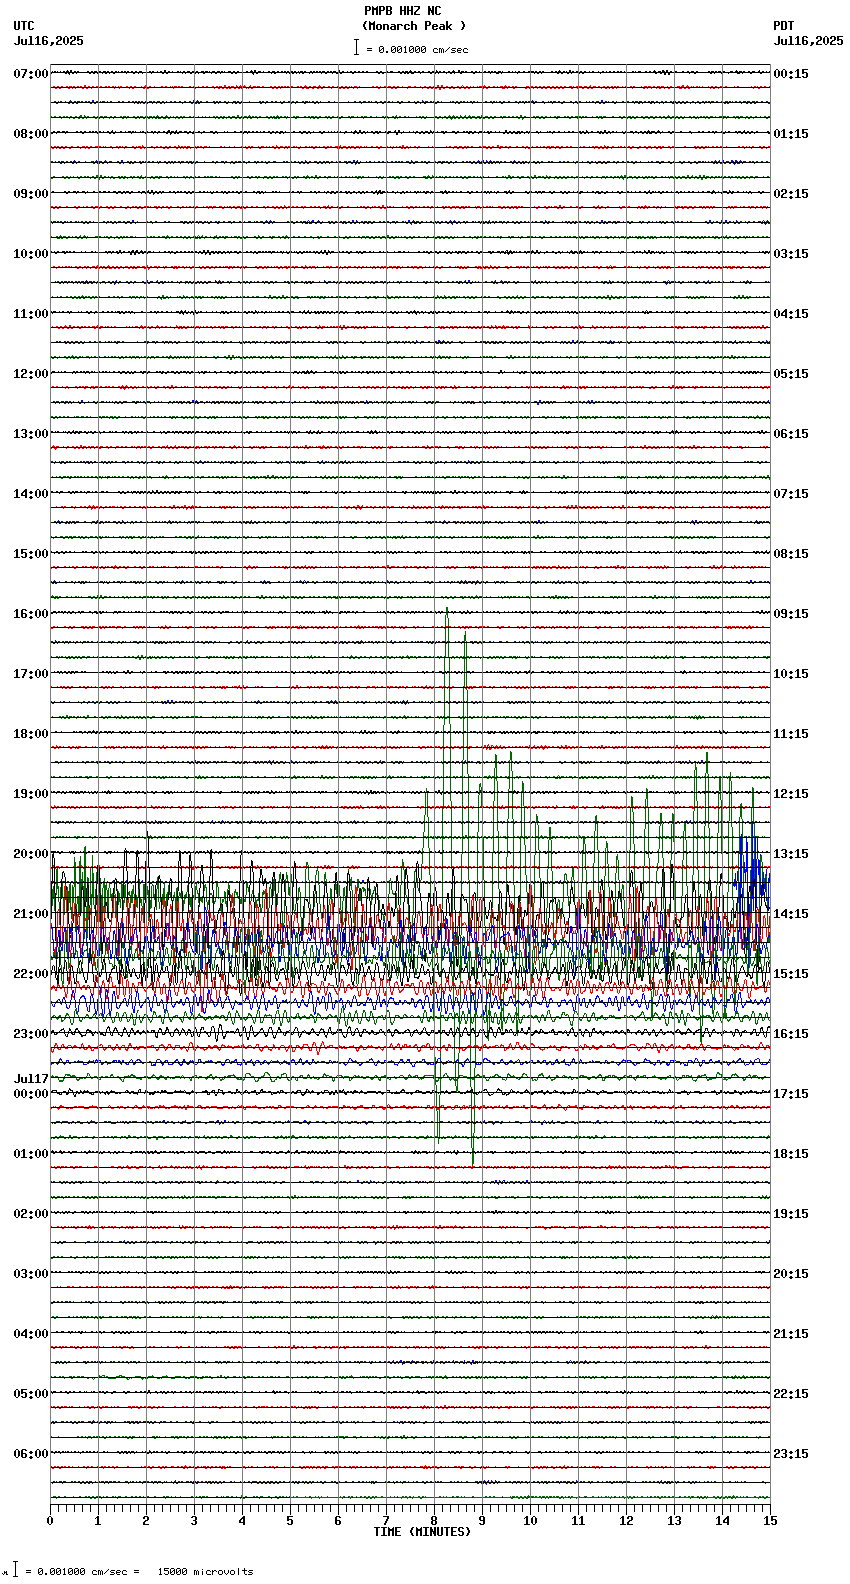The height and width of the screenshot is (1584, 850).
Task: Click the '15:00' UTC time label
Action: click(31, 554)
